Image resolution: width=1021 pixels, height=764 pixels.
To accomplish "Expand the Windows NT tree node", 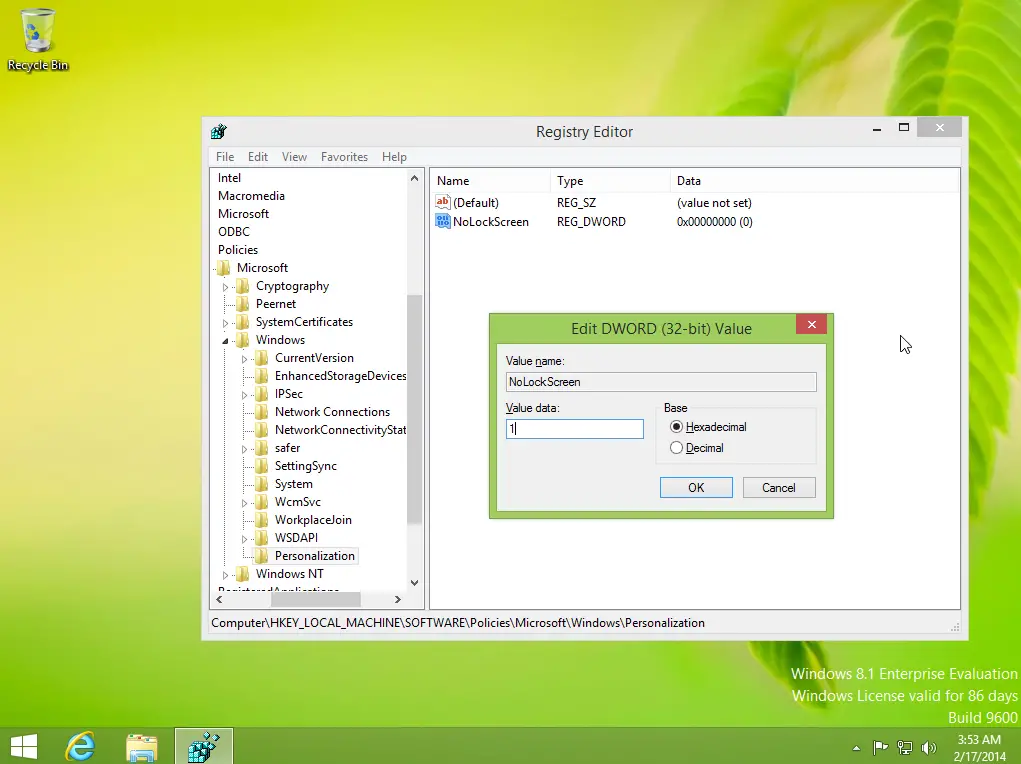I will point(226,574).
